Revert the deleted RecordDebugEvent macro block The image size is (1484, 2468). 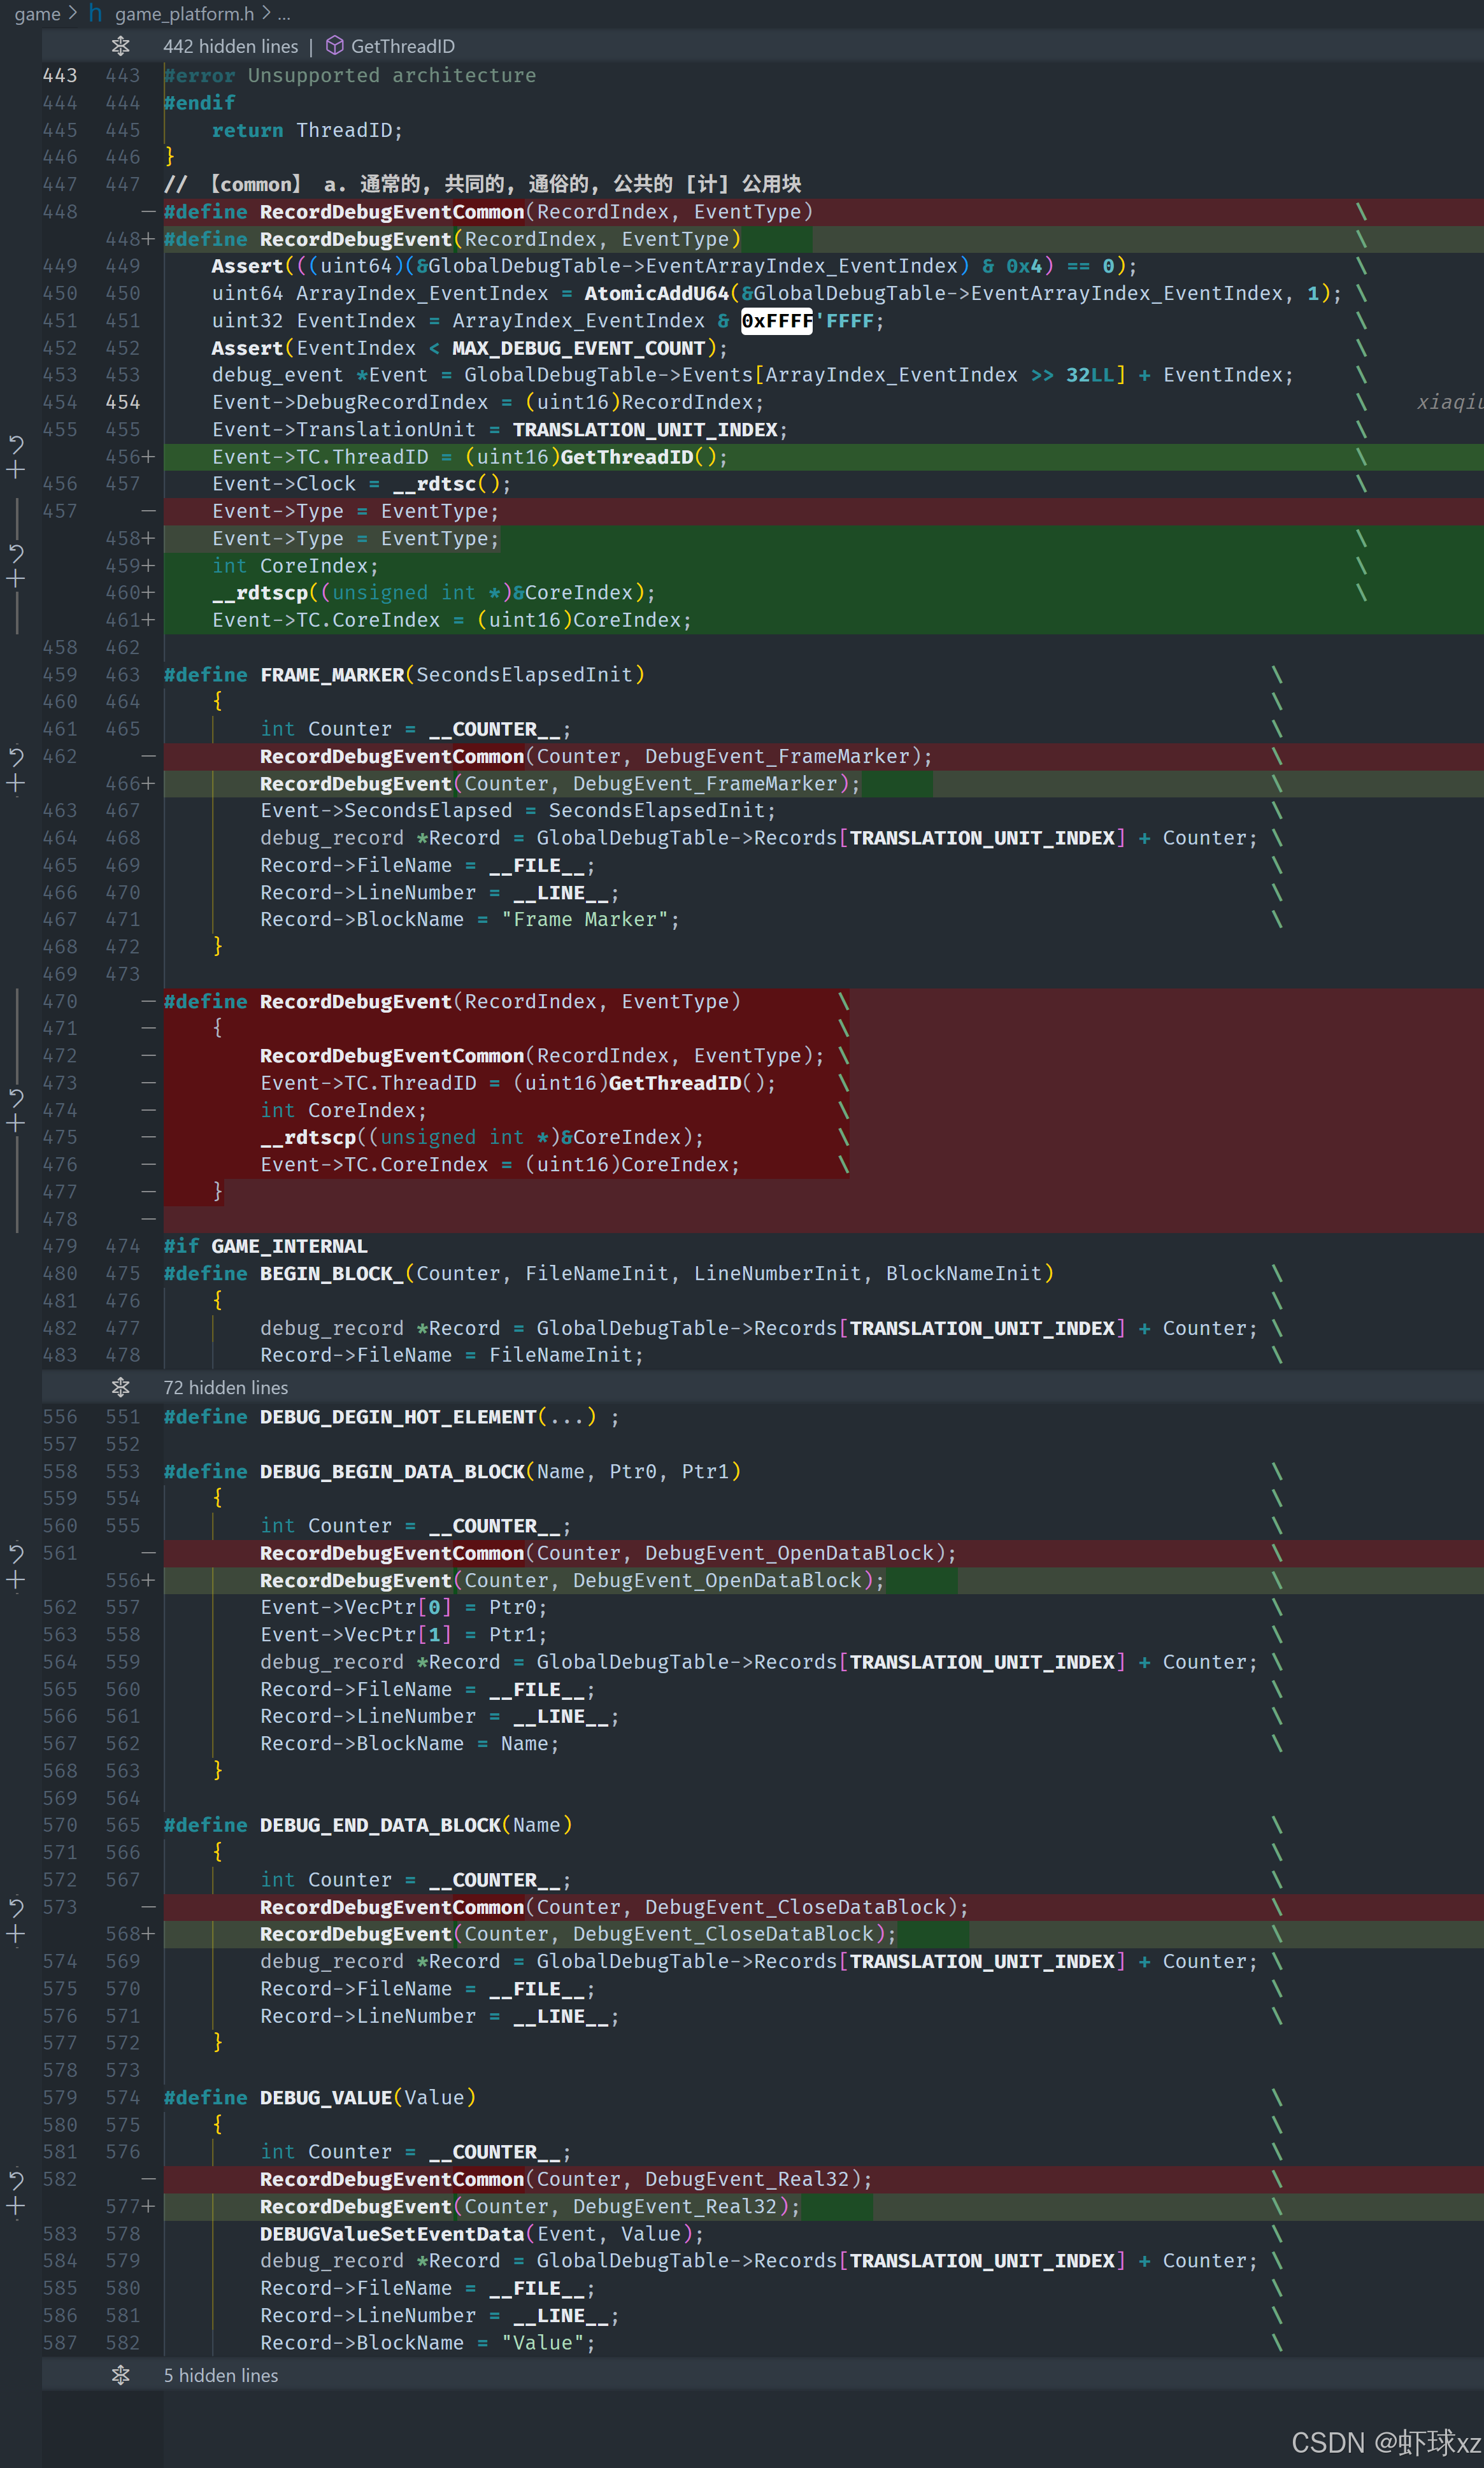tap(16, 1098)
